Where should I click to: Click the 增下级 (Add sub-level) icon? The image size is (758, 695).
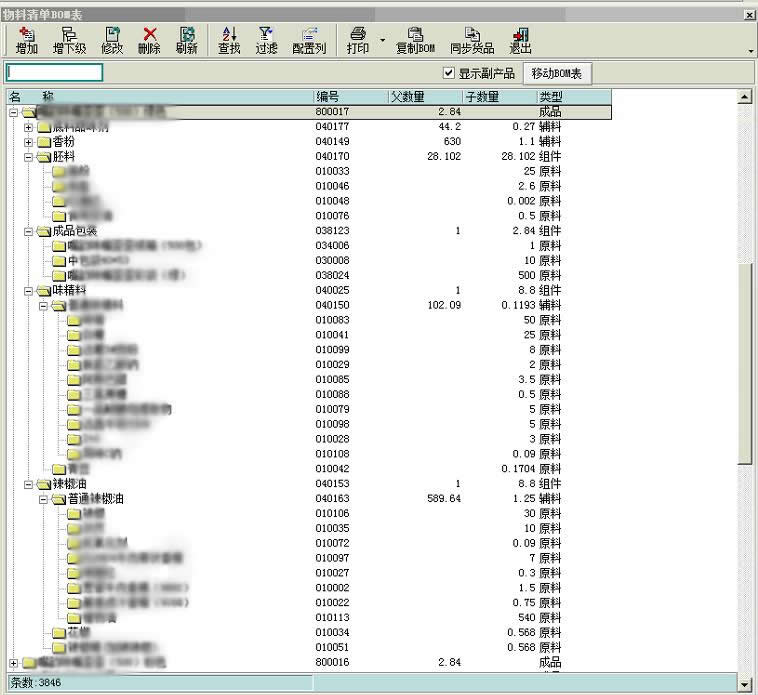point(69,40)
